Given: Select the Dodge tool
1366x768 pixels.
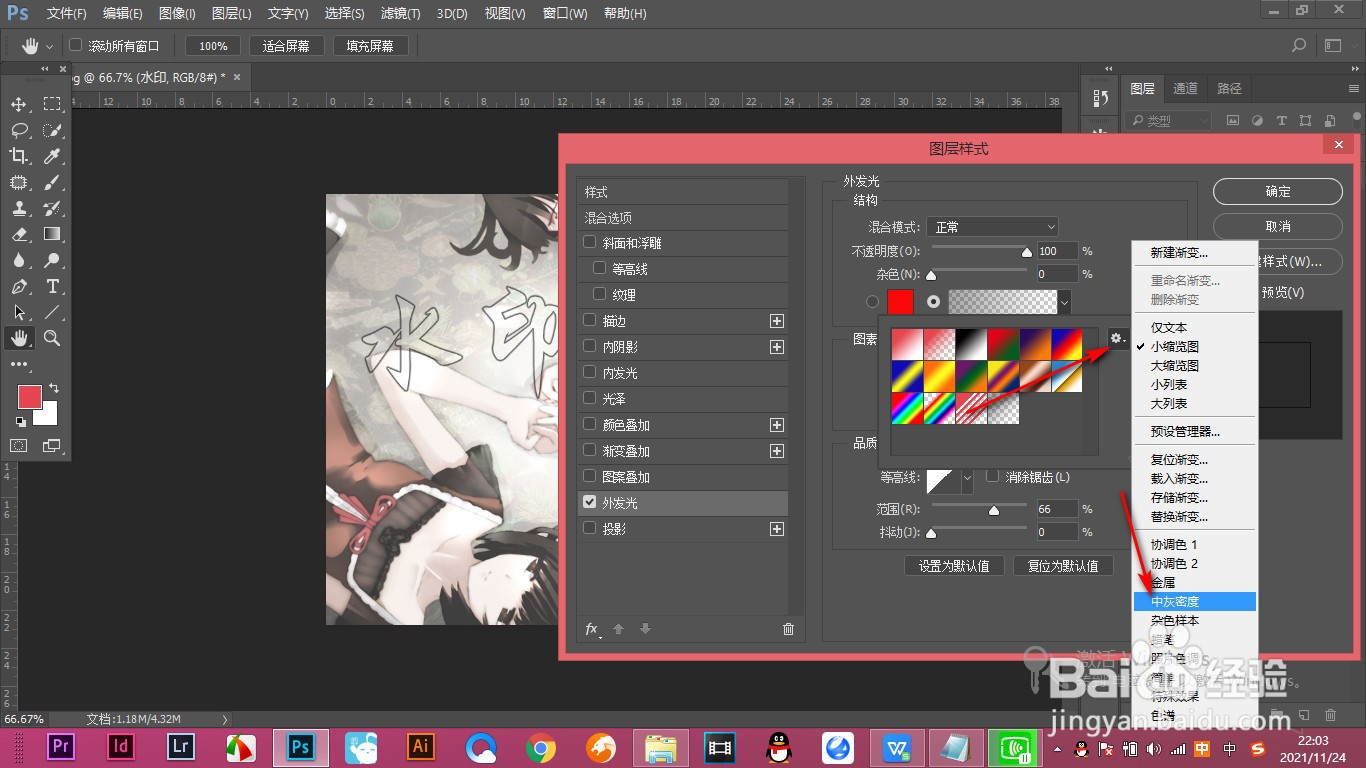Looking at the screenshot, I should 52,260.
